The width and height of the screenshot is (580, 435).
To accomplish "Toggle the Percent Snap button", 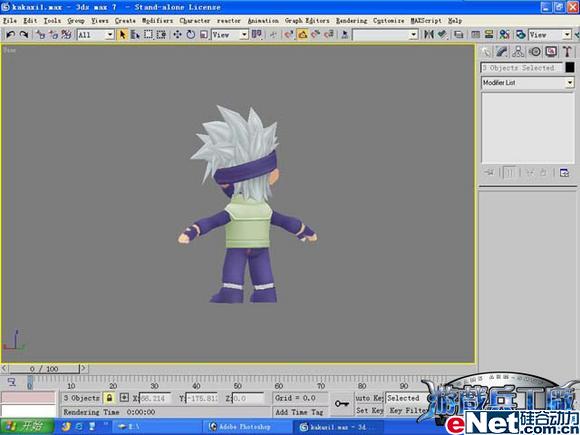I will [x=316, y=35].
